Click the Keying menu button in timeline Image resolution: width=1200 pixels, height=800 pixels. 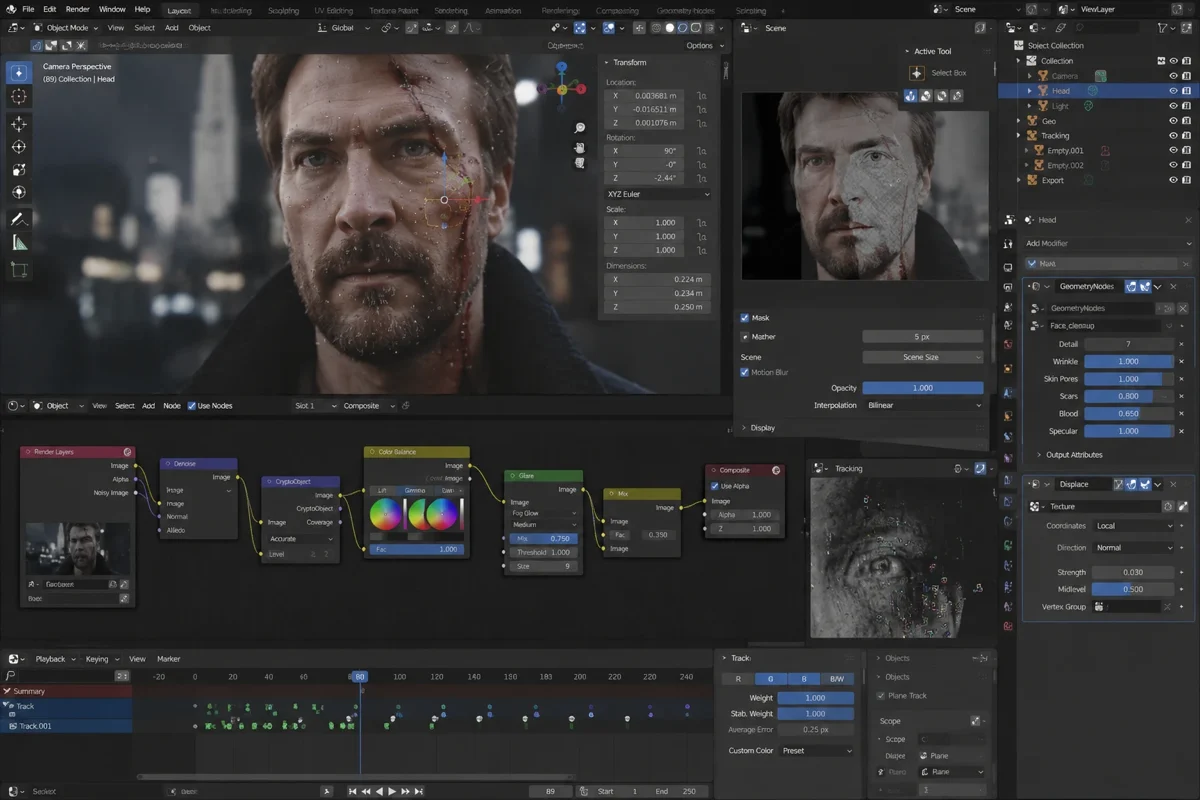[101, 659]
